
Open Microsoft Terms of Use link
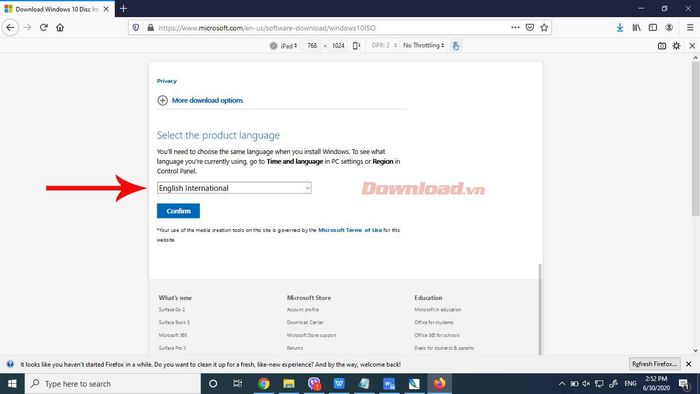(x=350, y=230)
